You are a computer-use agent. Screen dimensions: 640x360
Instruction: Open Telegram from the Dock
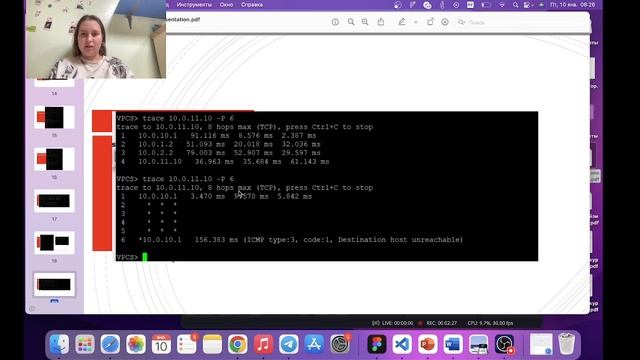tap(289, 344)
